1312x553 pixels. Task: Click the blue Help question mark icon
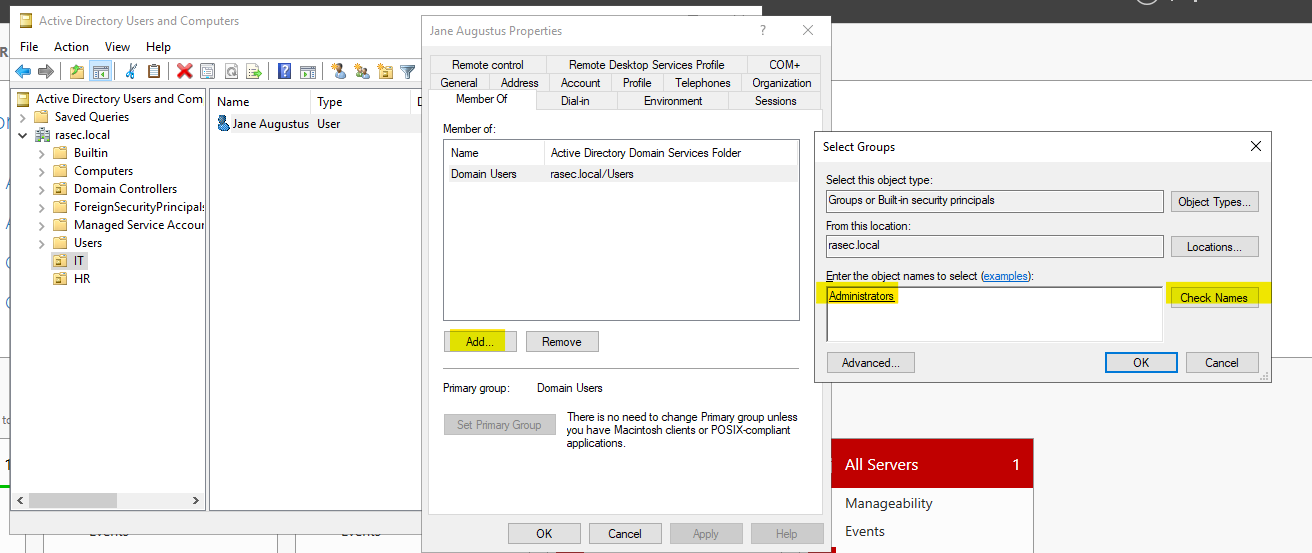(x=285, y=71)
